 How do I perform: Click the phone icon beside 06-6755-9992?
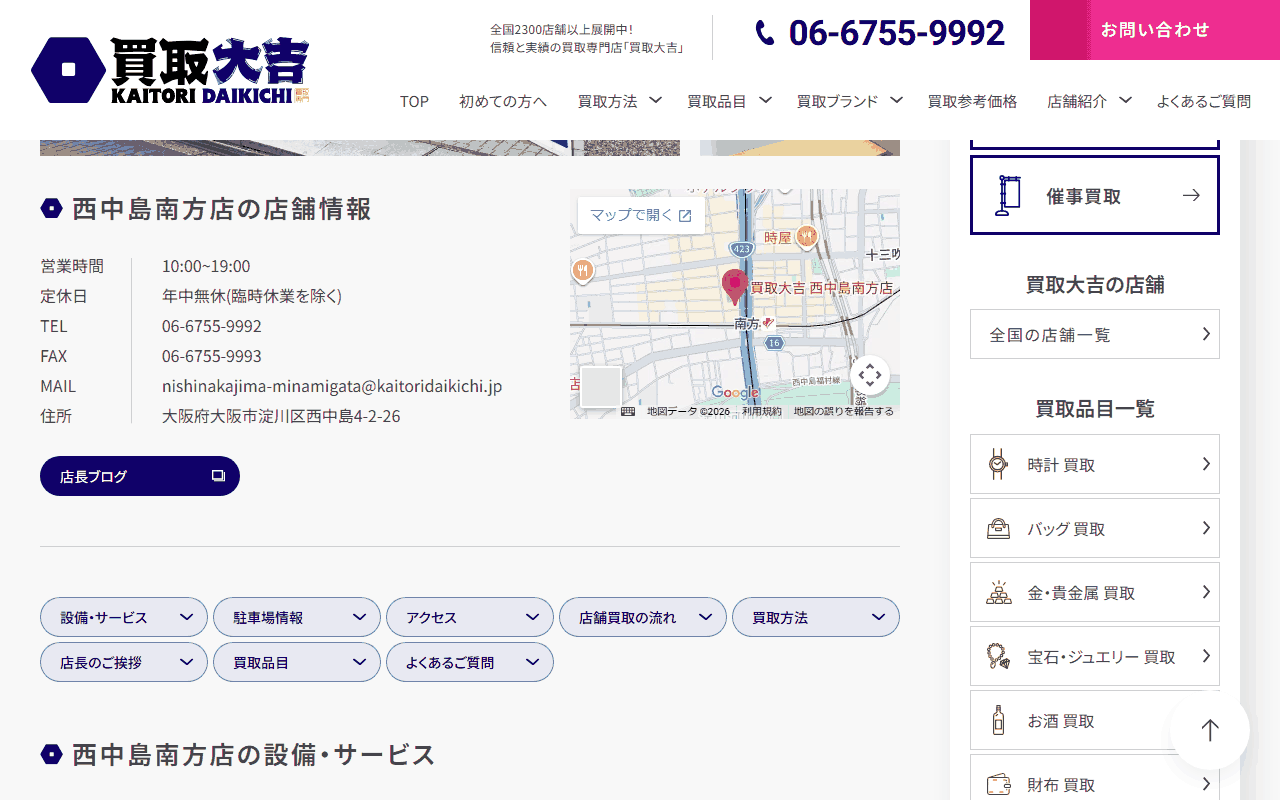(x=765, y=33)
